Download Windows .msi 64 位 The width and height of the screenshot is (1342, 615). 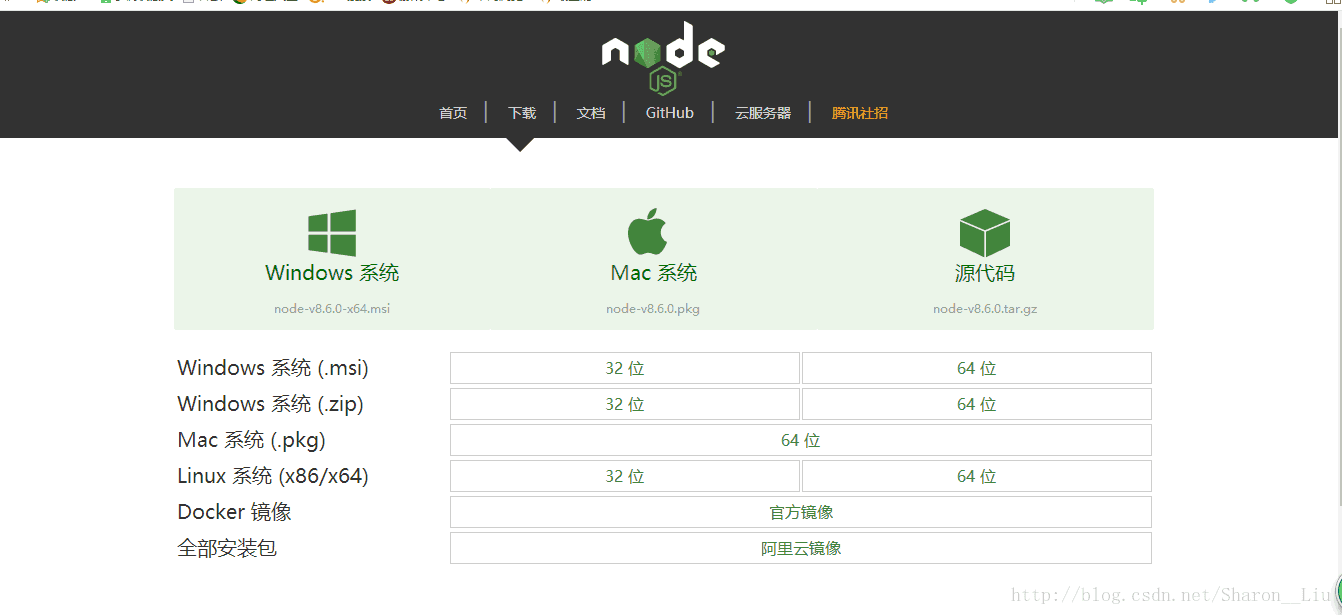point(977,368)
